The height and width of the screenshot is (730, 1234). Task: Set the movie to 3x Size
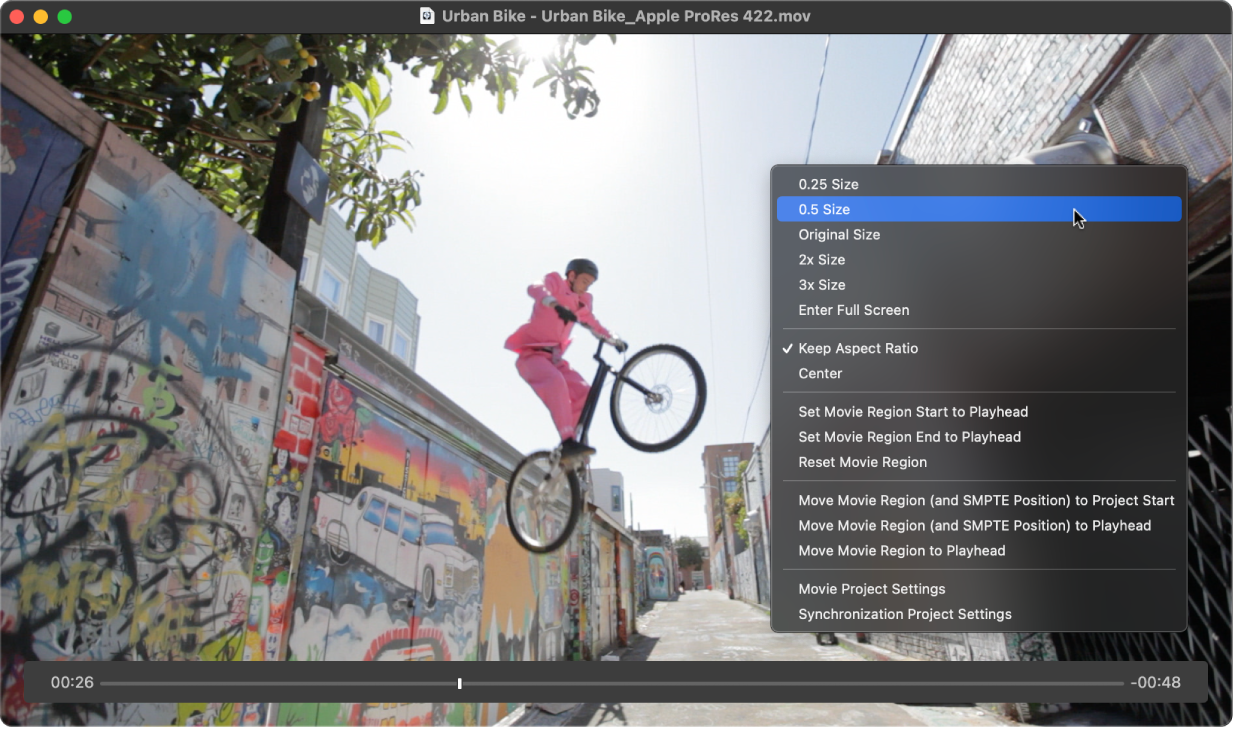821,284
